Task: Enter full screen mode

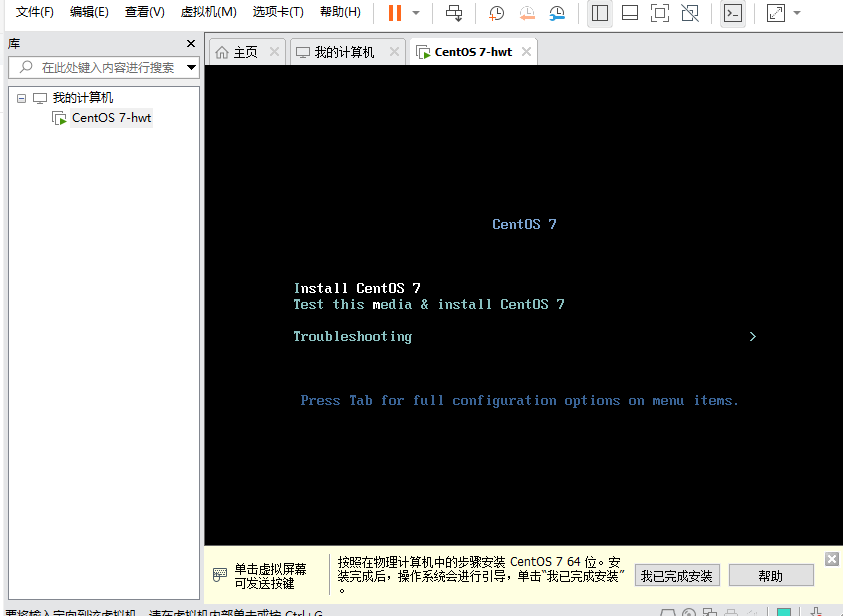Action: click(660, 13)
